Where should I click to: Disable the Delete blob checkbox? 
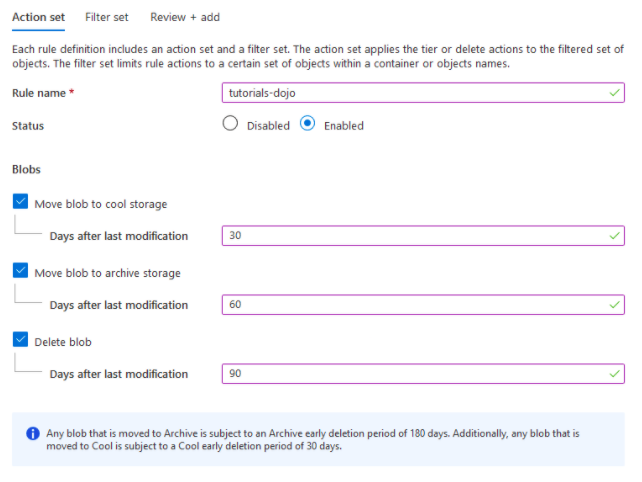tap(21, 340)
